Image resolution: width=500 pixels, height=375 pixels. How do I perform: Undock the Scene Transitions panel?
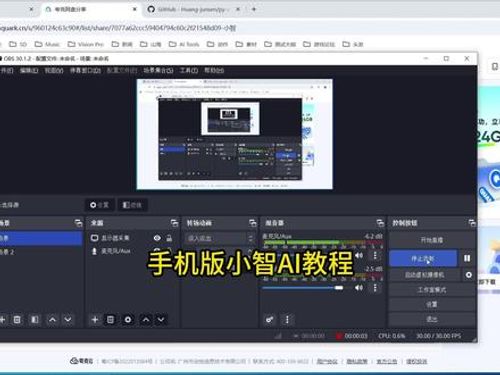(x=253, y=223)
